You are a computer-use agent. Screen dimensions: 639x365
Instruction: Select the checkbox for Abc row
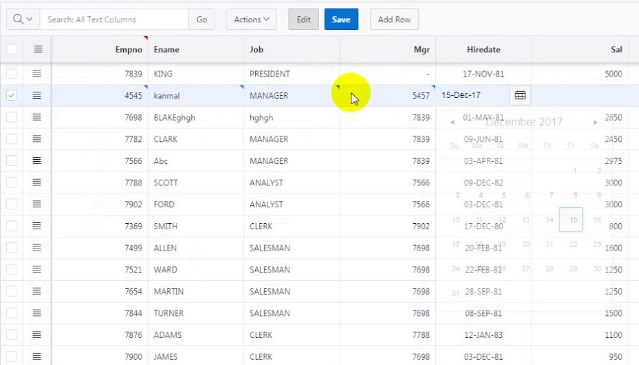tap(11, 161)
